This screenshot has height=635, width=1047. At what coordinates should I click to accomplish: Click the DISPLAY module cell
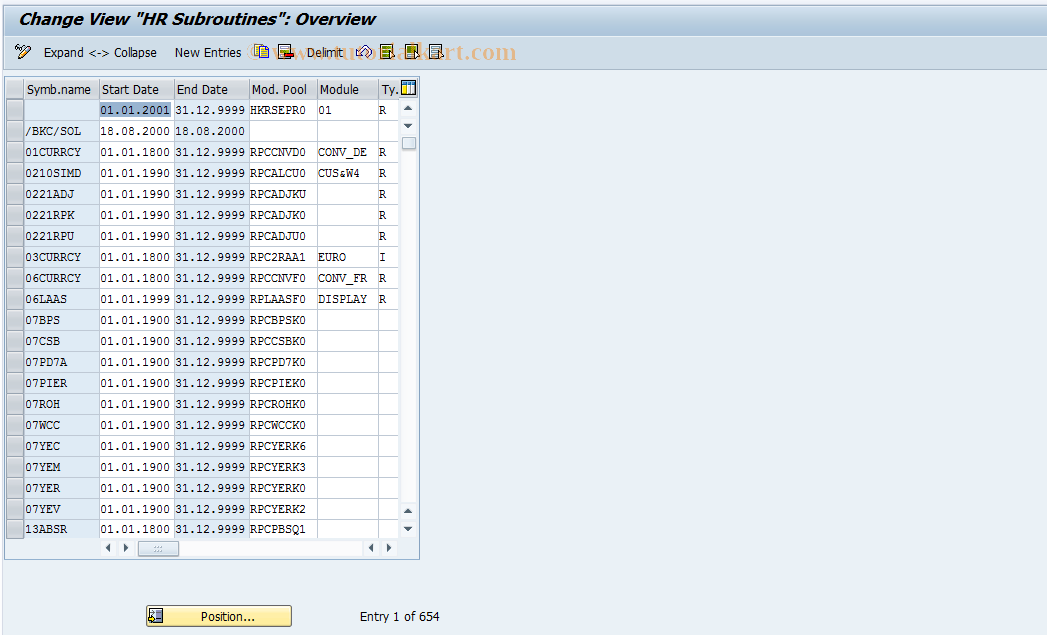point(347,299)
